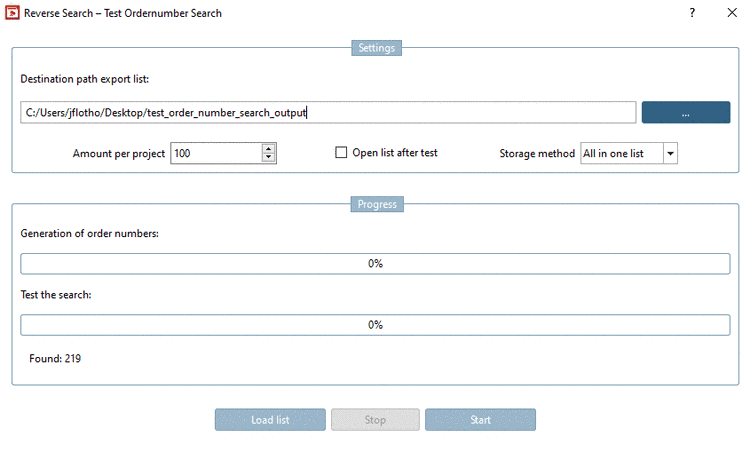Increase Amount per project with up arrow
This screenshot has width=750, height=452.
268,148
